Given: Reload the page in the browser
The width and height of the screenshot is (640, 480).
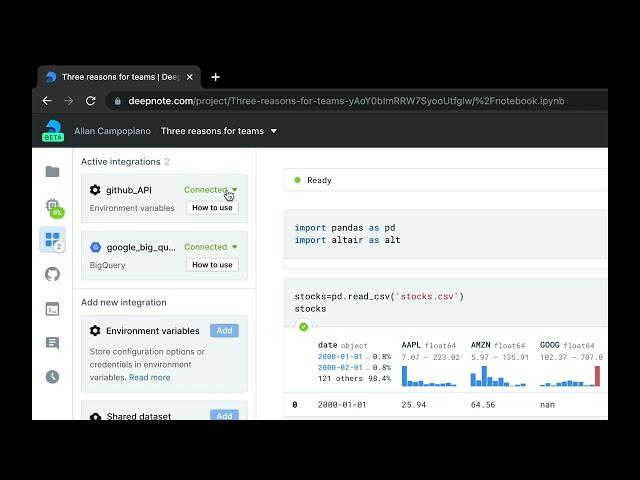Looking at the screenshot, I should coord(91,101).
